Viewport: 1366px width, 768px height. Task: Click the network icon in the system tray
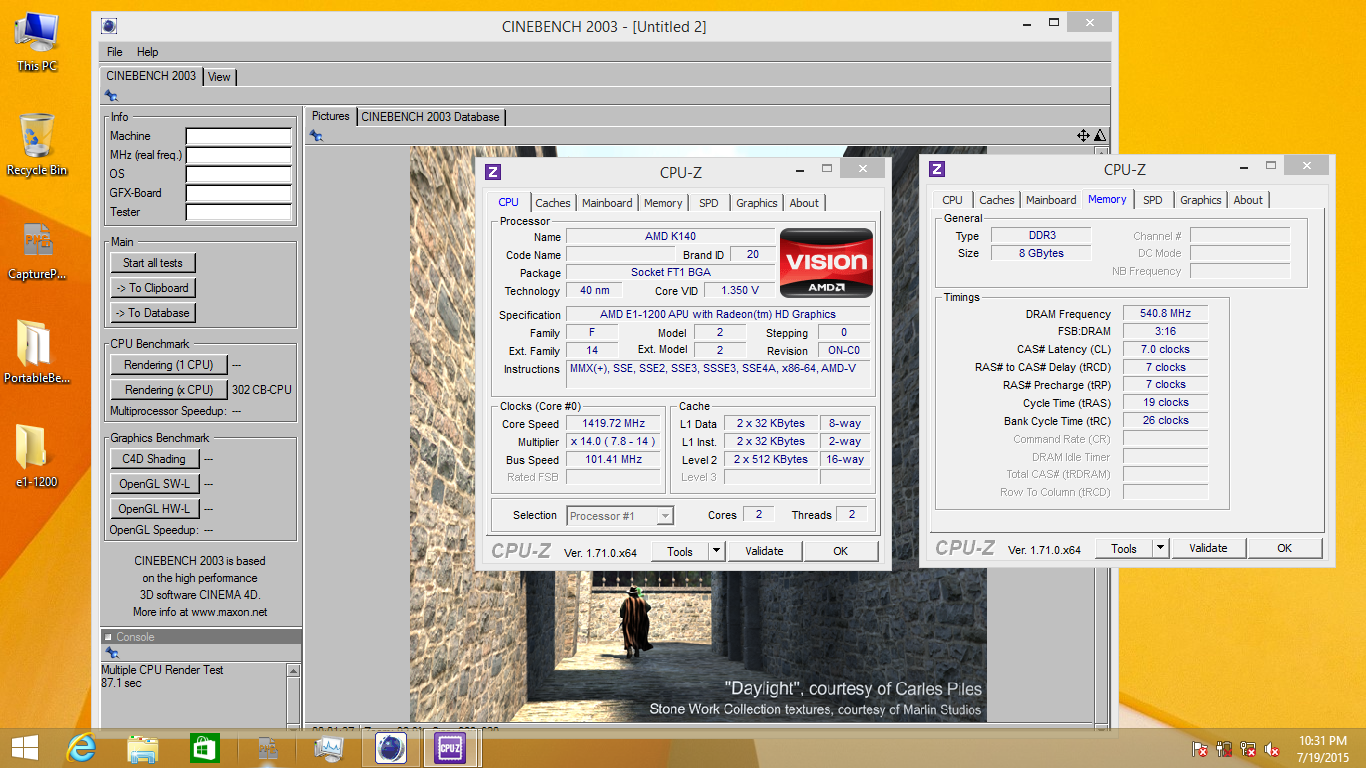click(x=1248, y=749)
